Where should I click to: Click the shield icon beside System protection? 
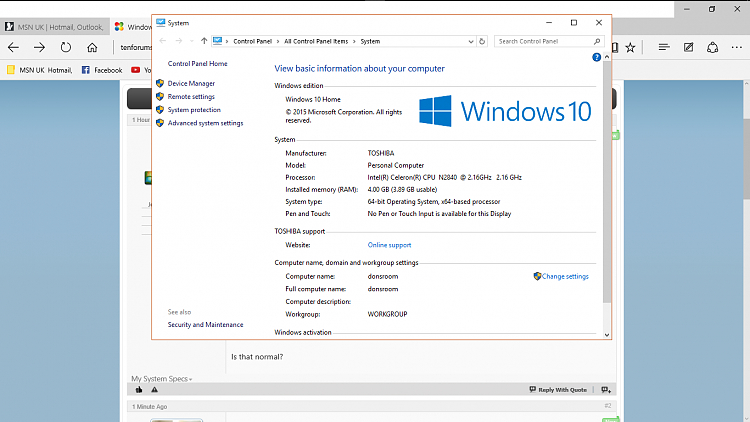coord(160,110)
